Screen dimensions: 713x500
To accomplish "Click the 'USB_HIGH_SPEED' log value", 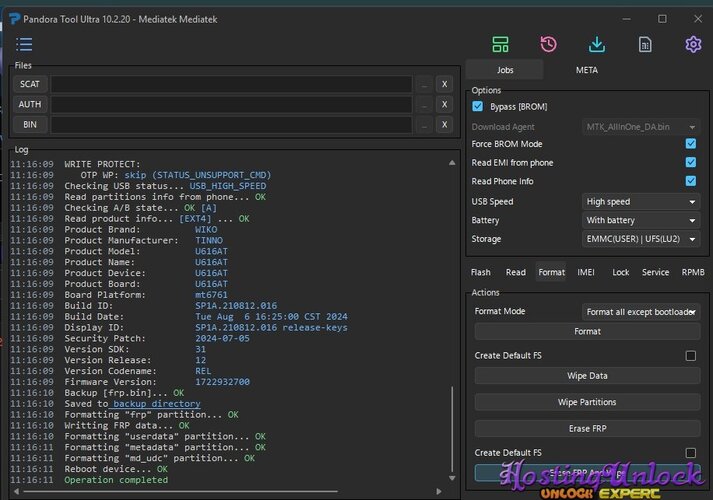I will tap(228, 186).
